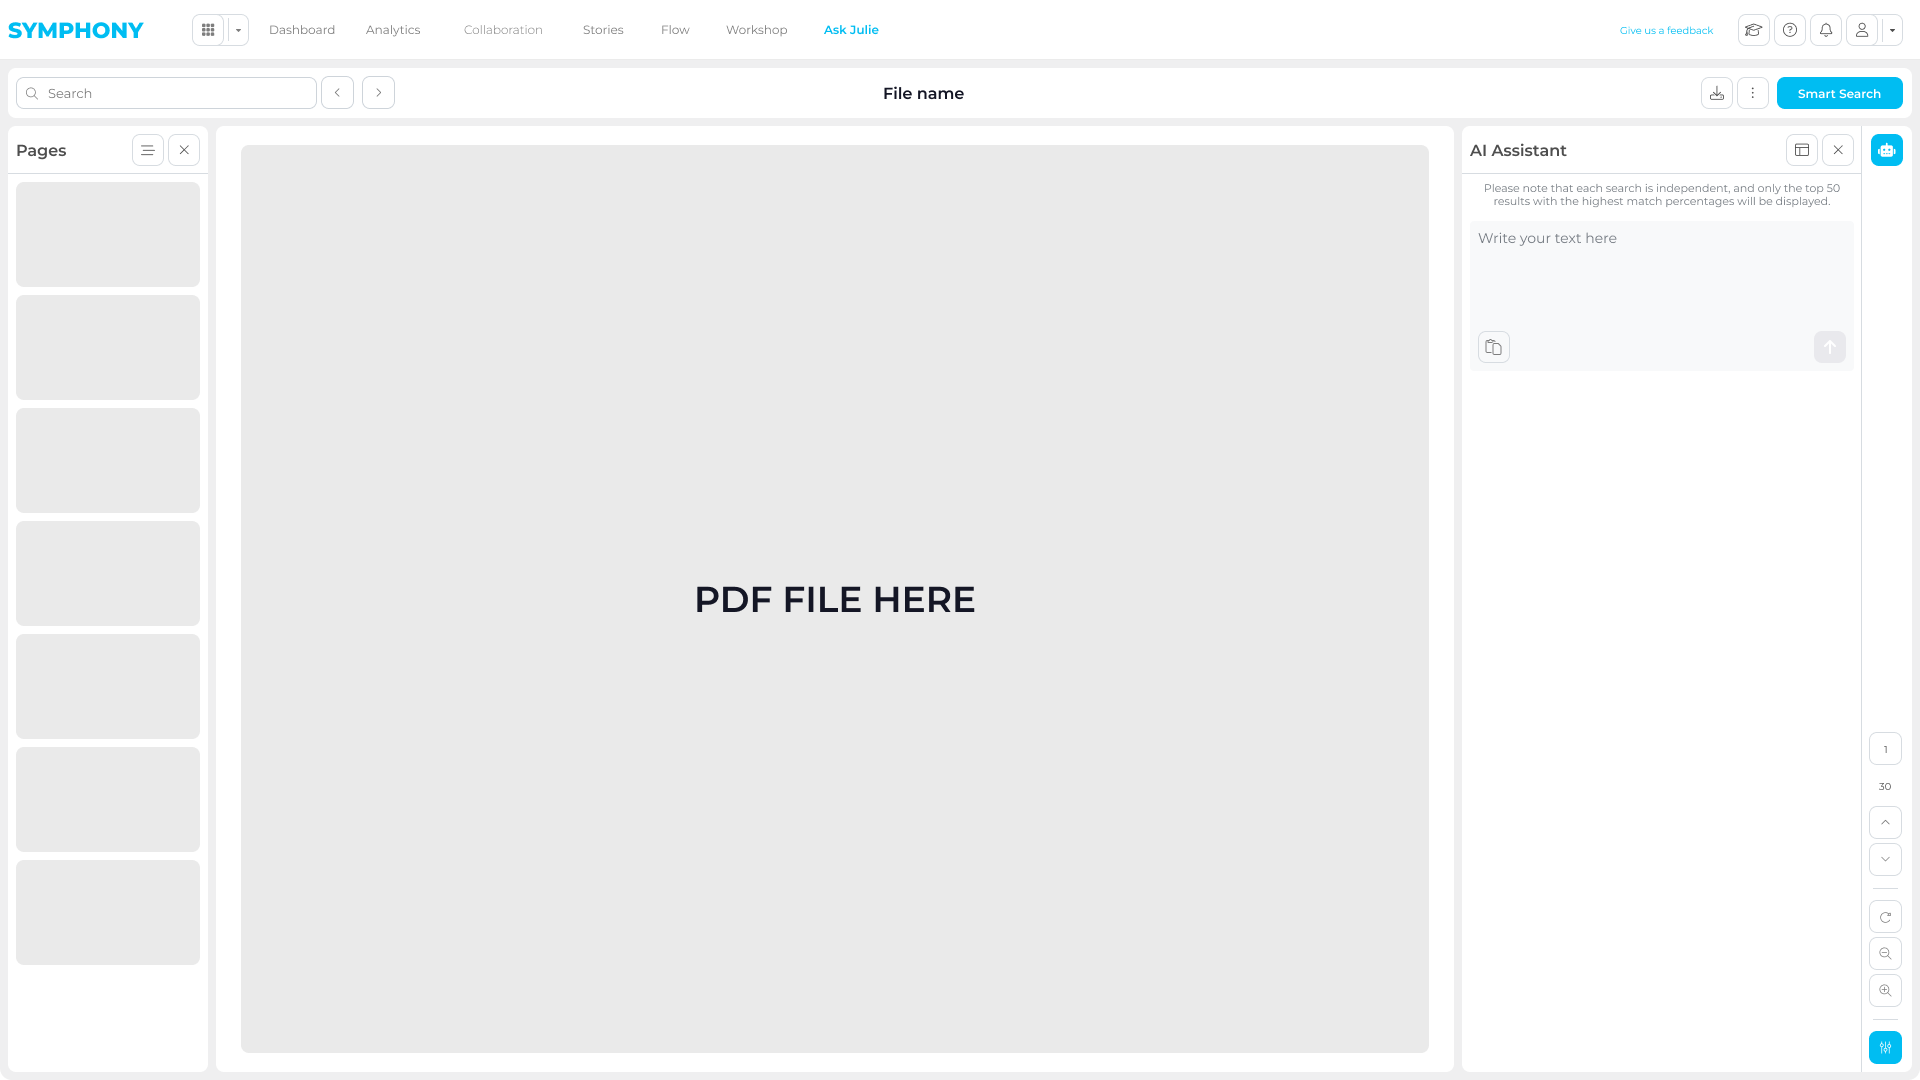Screen dimensions: 1920x1080
Task: Click the paste clipboard icon in assistant
Action: pyautogui.click(x=1494, y=347)
